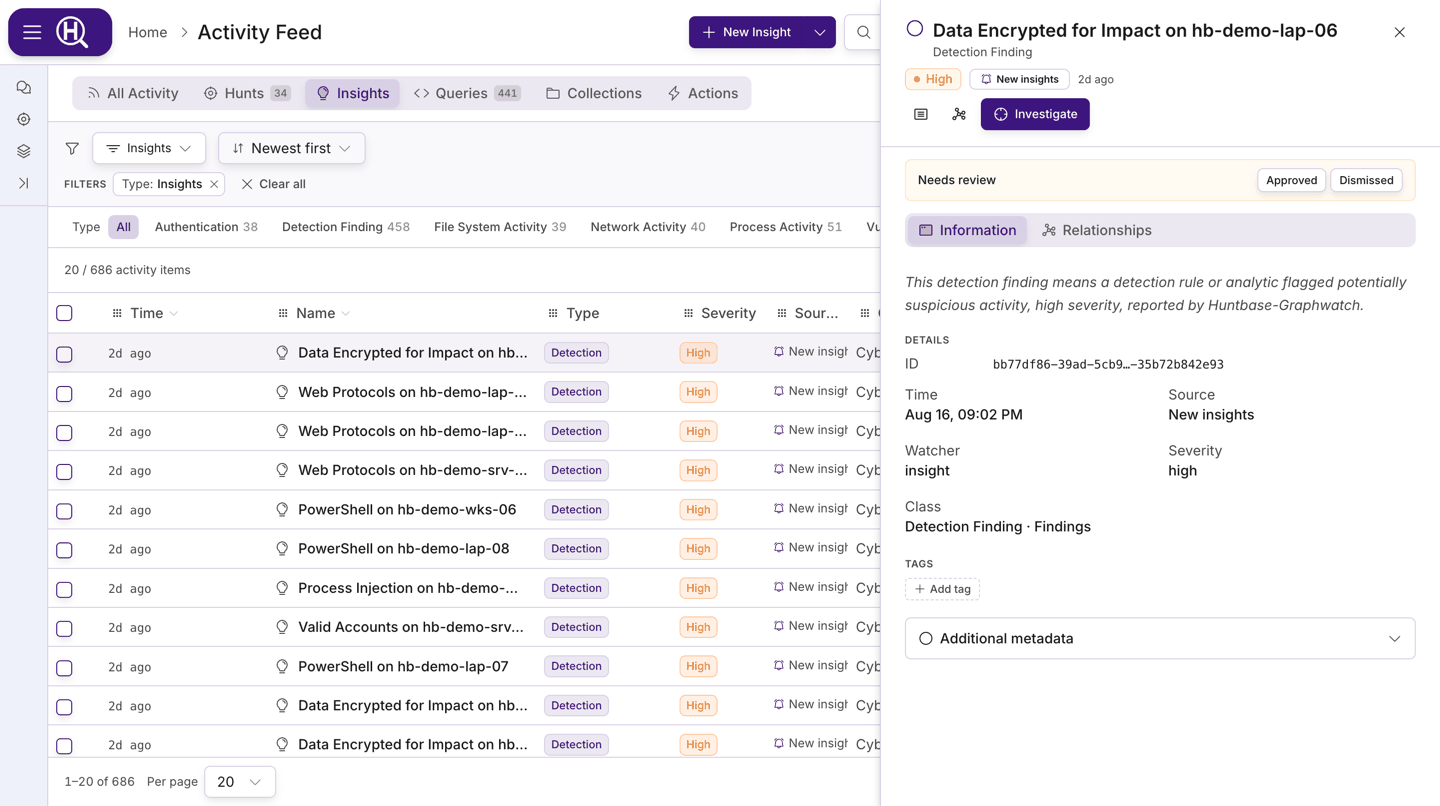Image resolution: width=1440 pixels, height=806 pixels.
Task: Open the Insights type dropdown
Action: tap(149, 148)
